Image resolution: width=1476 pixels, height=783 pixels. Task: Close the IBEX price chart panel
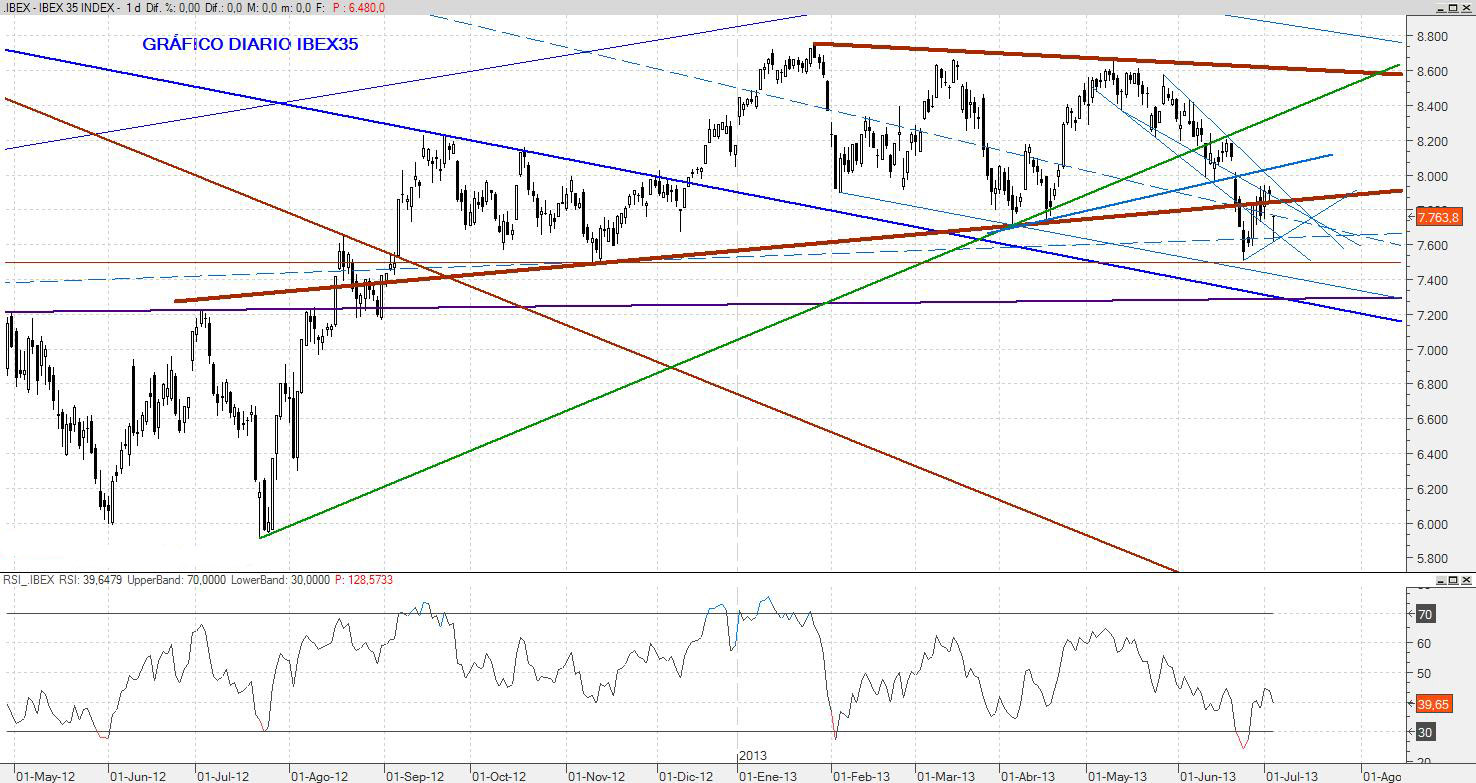click(x=1467, y=8)
